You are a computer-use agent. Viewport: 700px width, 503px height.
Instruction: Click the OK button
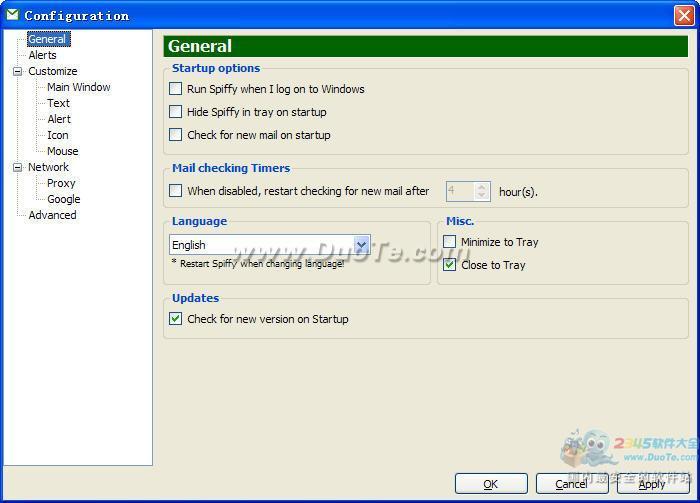[491, 484]
